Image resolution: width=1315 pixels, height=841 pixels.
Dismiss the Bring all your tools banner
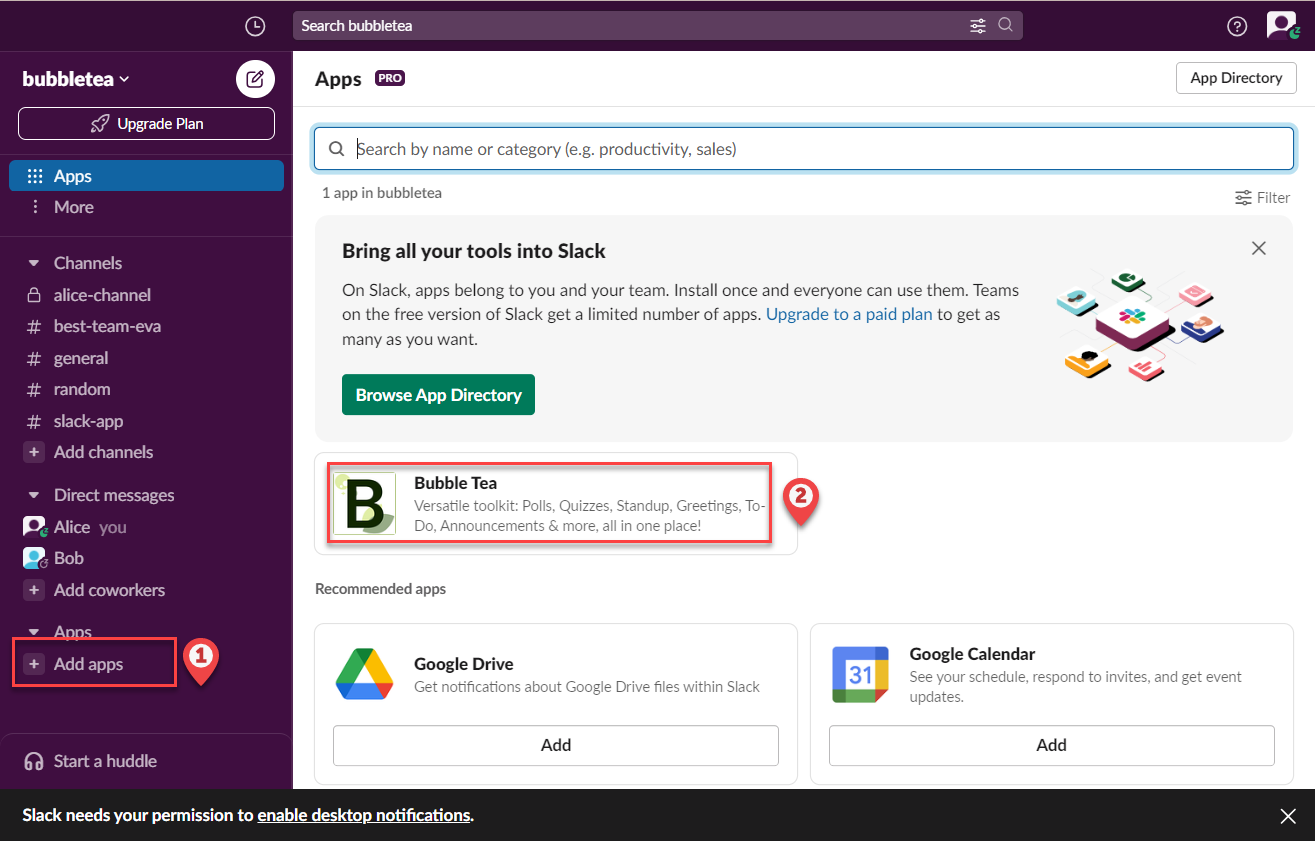1258,248
